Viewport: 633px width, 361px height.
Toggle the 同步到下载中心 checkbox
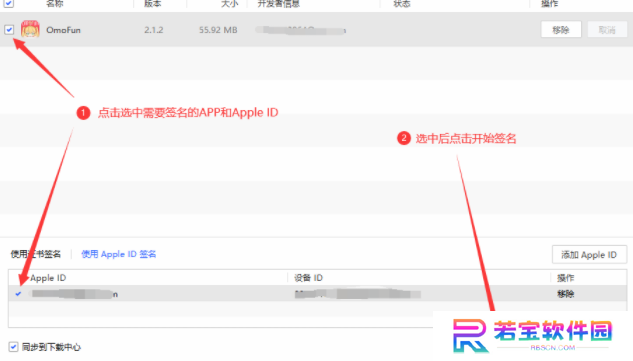pyautogui.click(x=13, y=347)
